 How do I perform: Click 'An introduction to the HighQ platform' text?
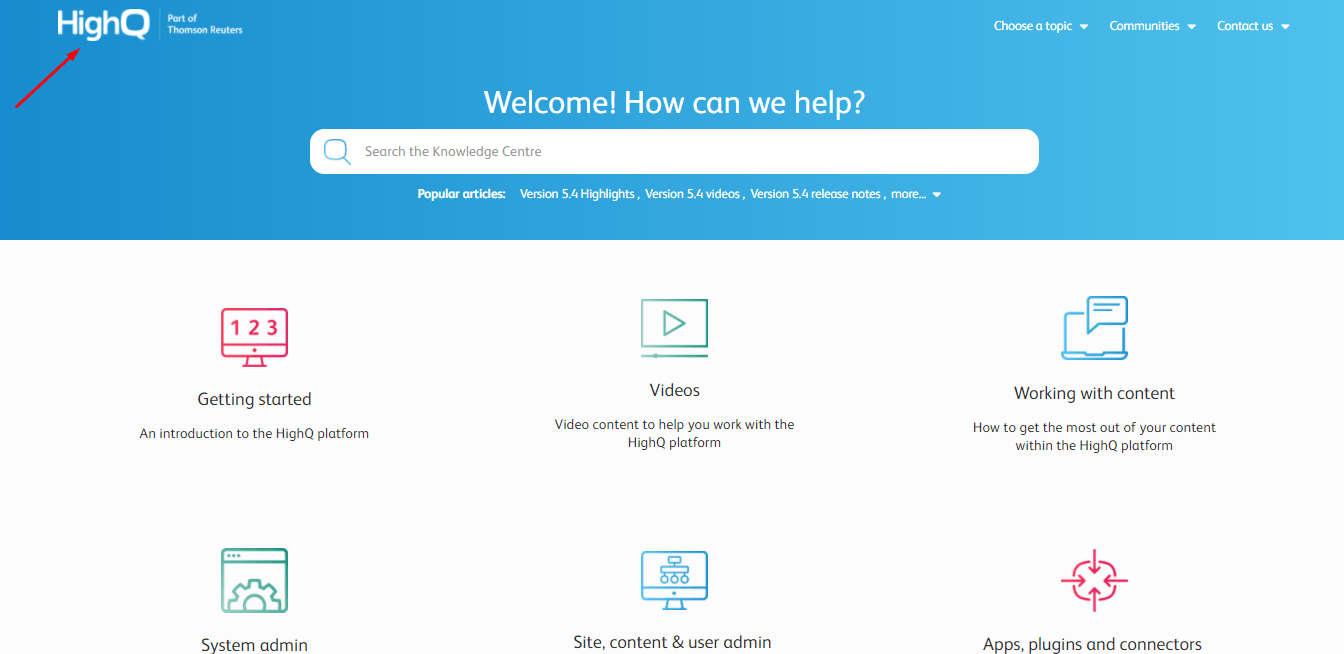[x=254, y=434]
